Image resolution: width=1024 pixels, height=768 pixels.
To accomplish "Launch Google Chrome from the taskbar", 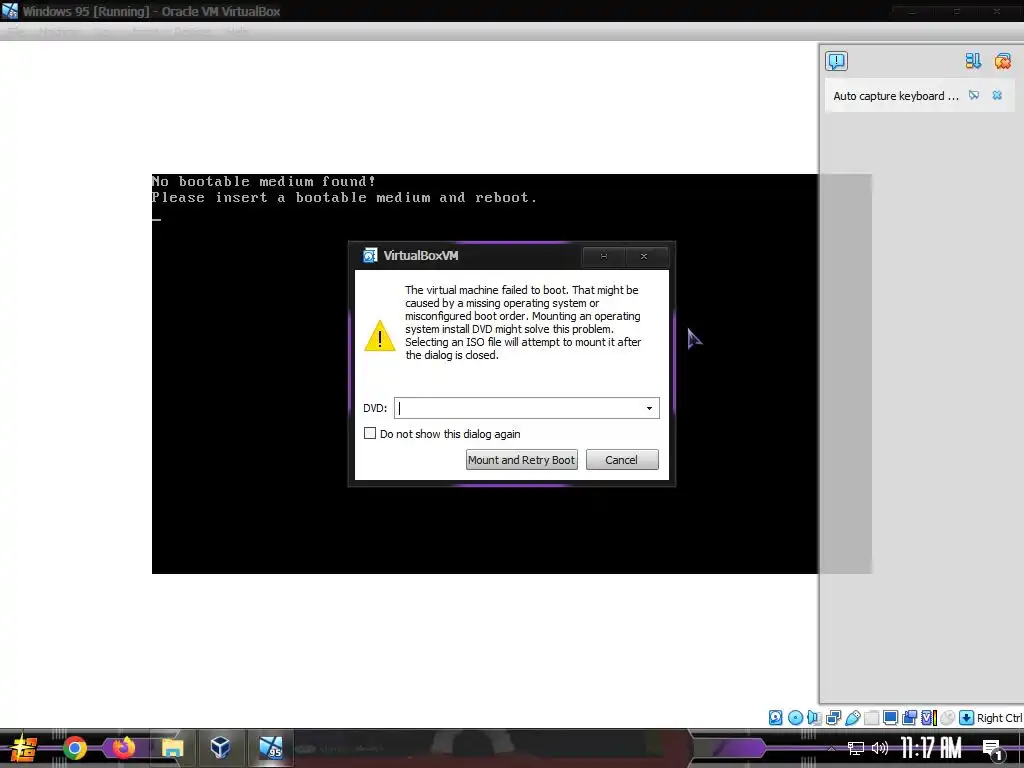I will coord(74,748).
